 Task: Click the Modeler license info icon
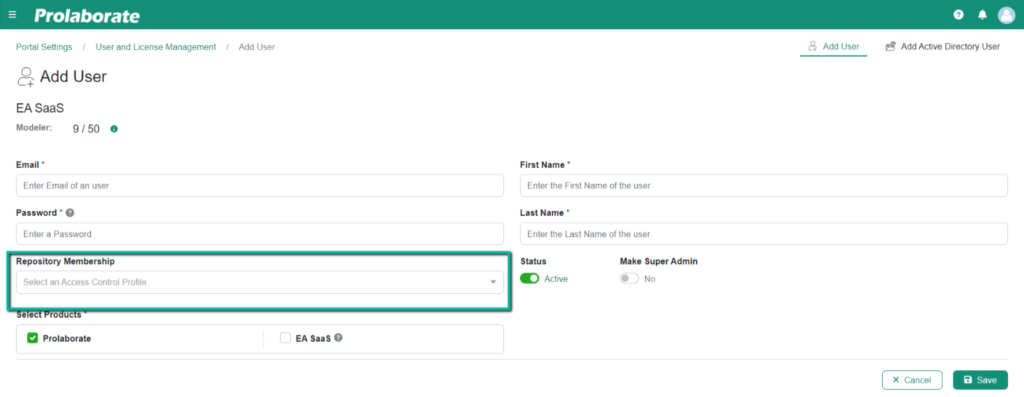[114, 129]
